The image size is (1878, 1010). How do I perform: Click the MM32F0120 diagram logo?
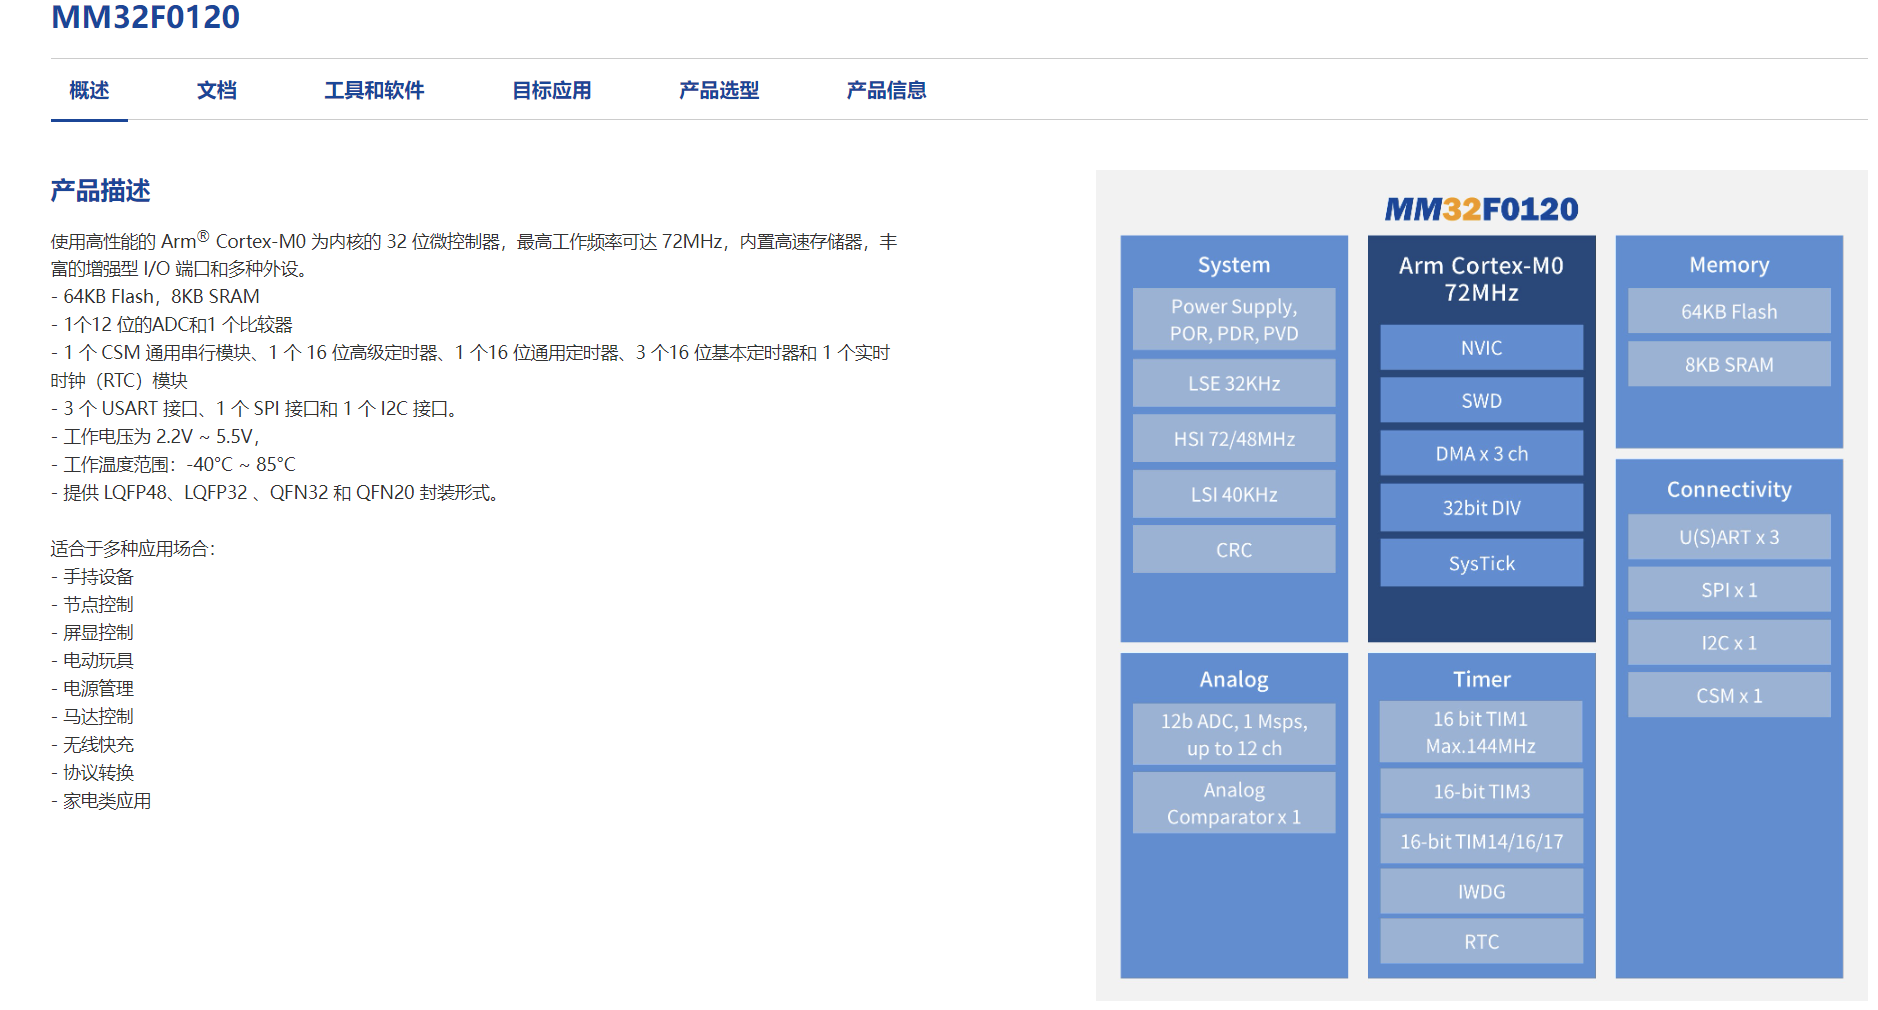point(1481,209)
